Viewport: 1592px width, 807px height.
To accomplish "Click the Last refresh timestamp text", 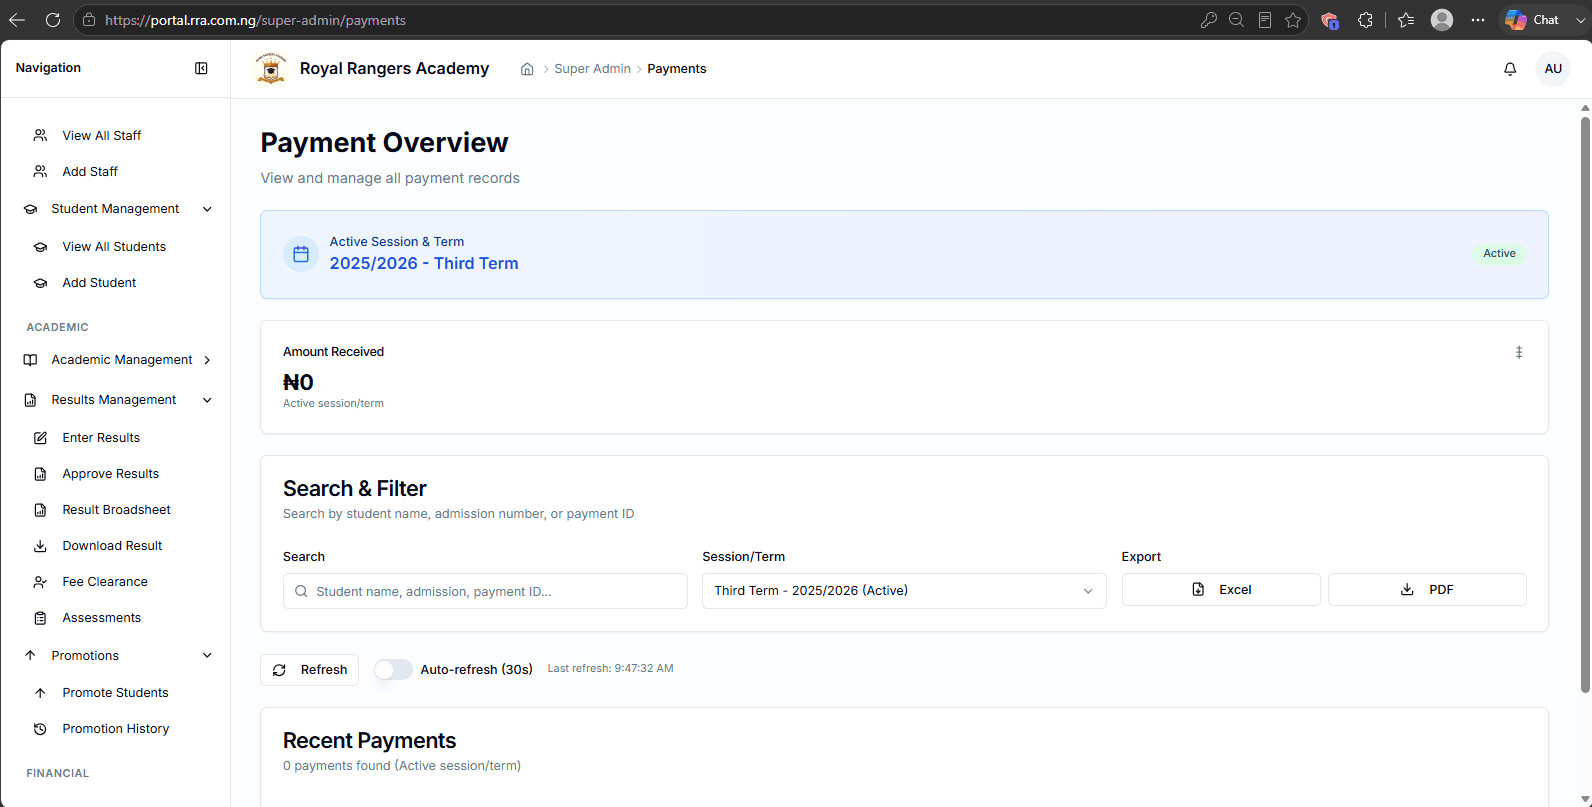I will tap(610, 669).
